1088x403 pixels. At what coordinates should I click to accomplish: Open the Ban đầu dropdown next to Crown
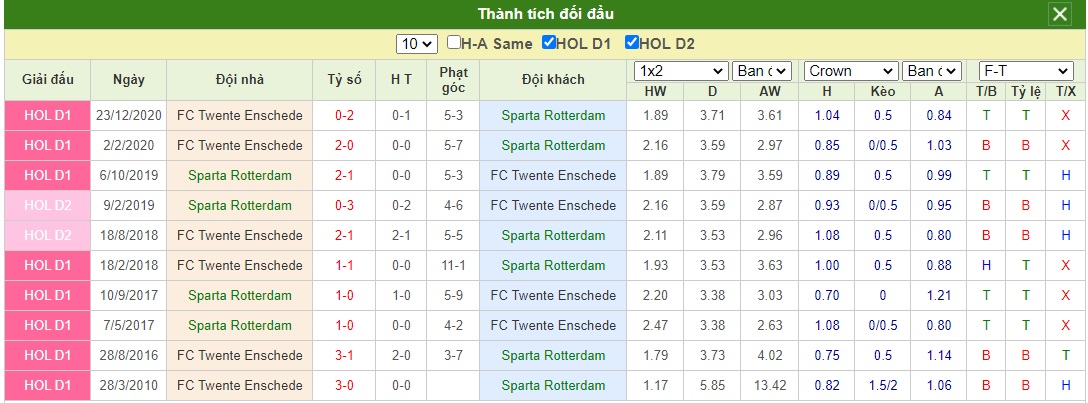click(x=932, y=71)
